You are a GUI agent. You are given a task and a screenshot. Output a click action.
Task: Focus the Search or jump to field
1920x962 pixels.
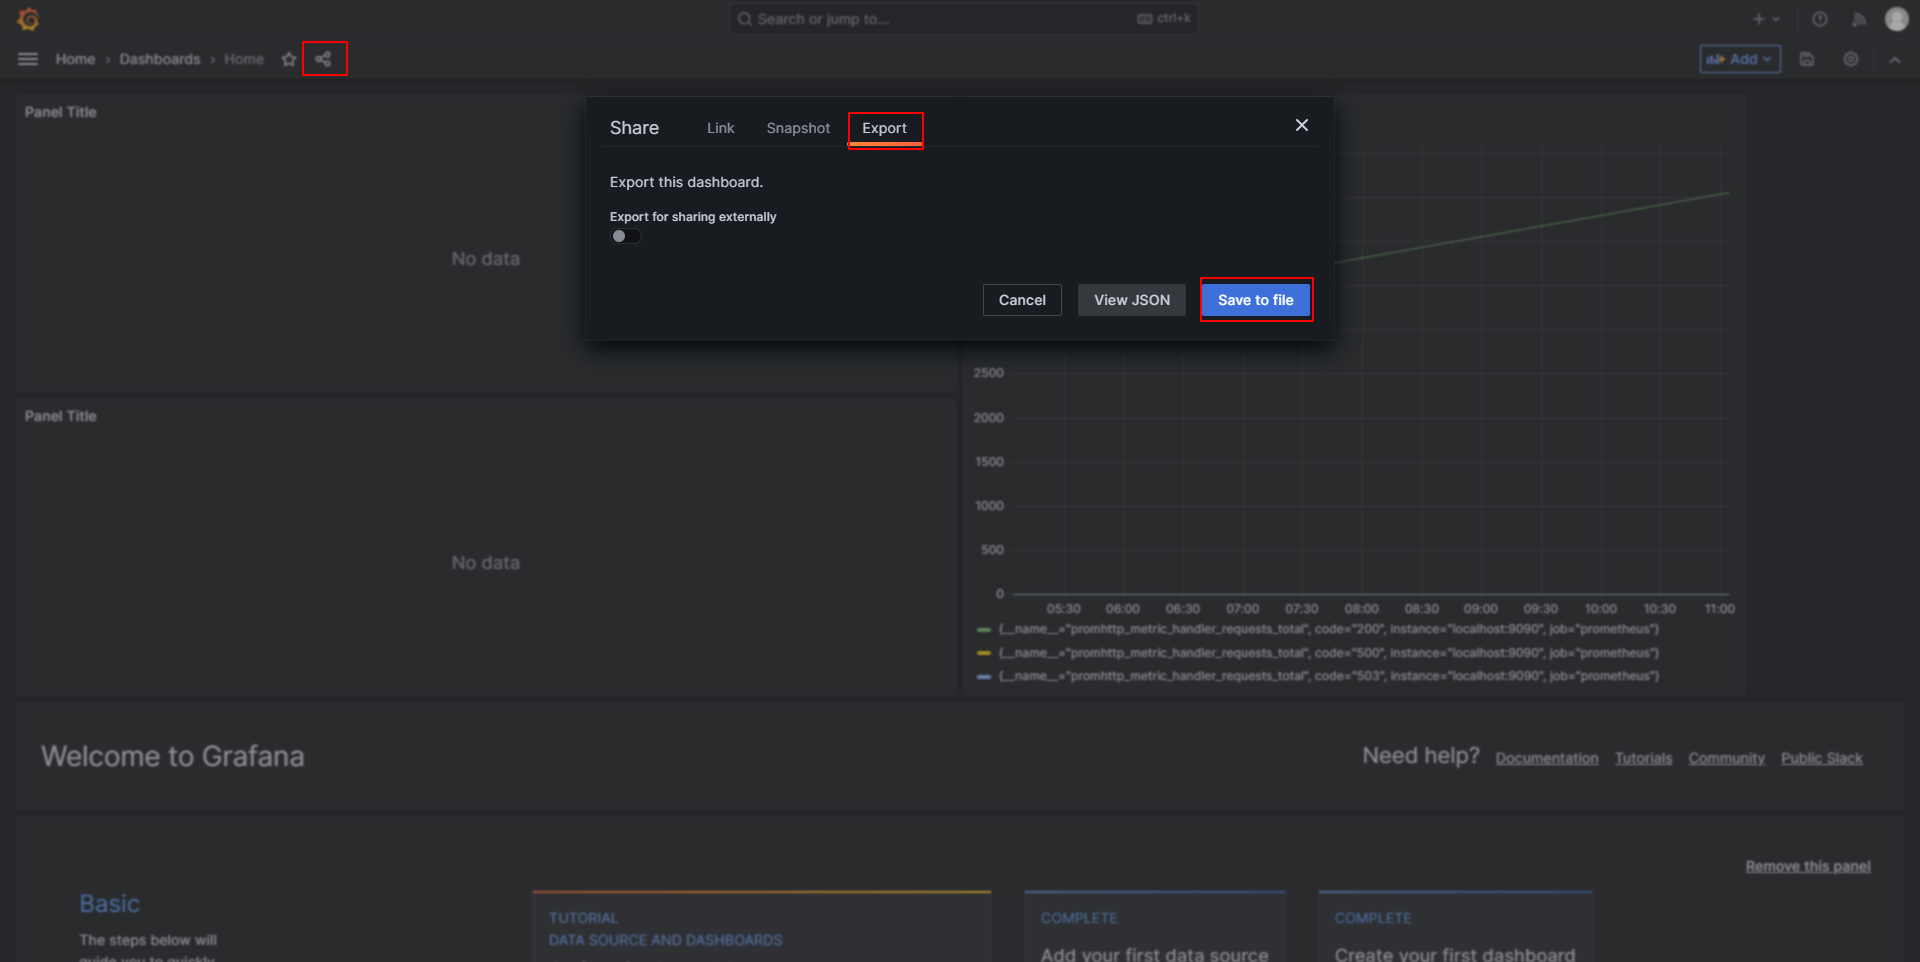pyautogui.click(x=963, y=19)
